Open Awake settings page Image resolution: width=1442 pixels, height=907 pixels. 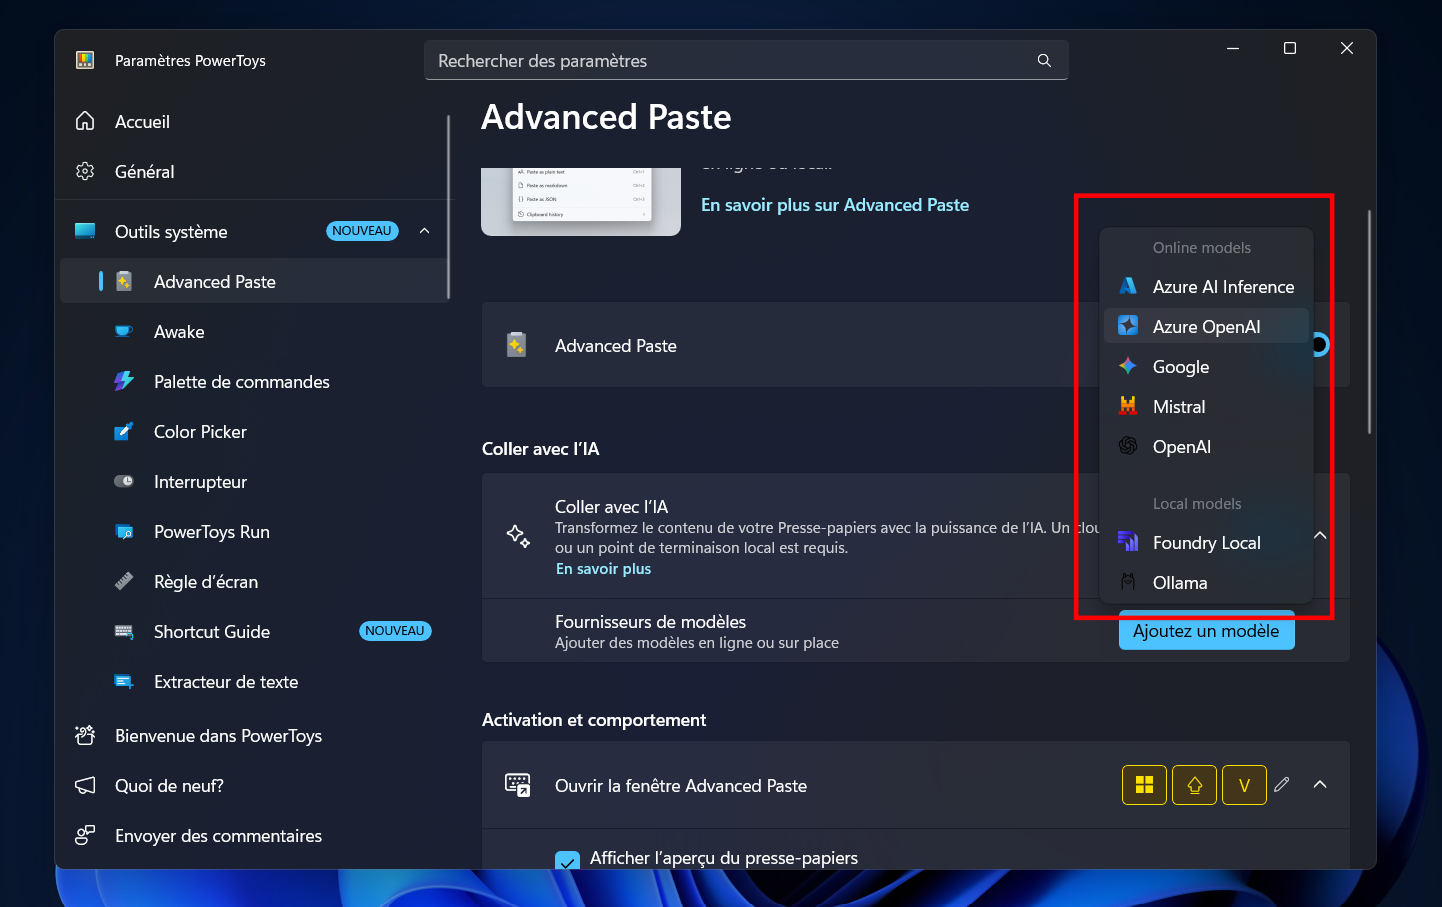point(252,331)
